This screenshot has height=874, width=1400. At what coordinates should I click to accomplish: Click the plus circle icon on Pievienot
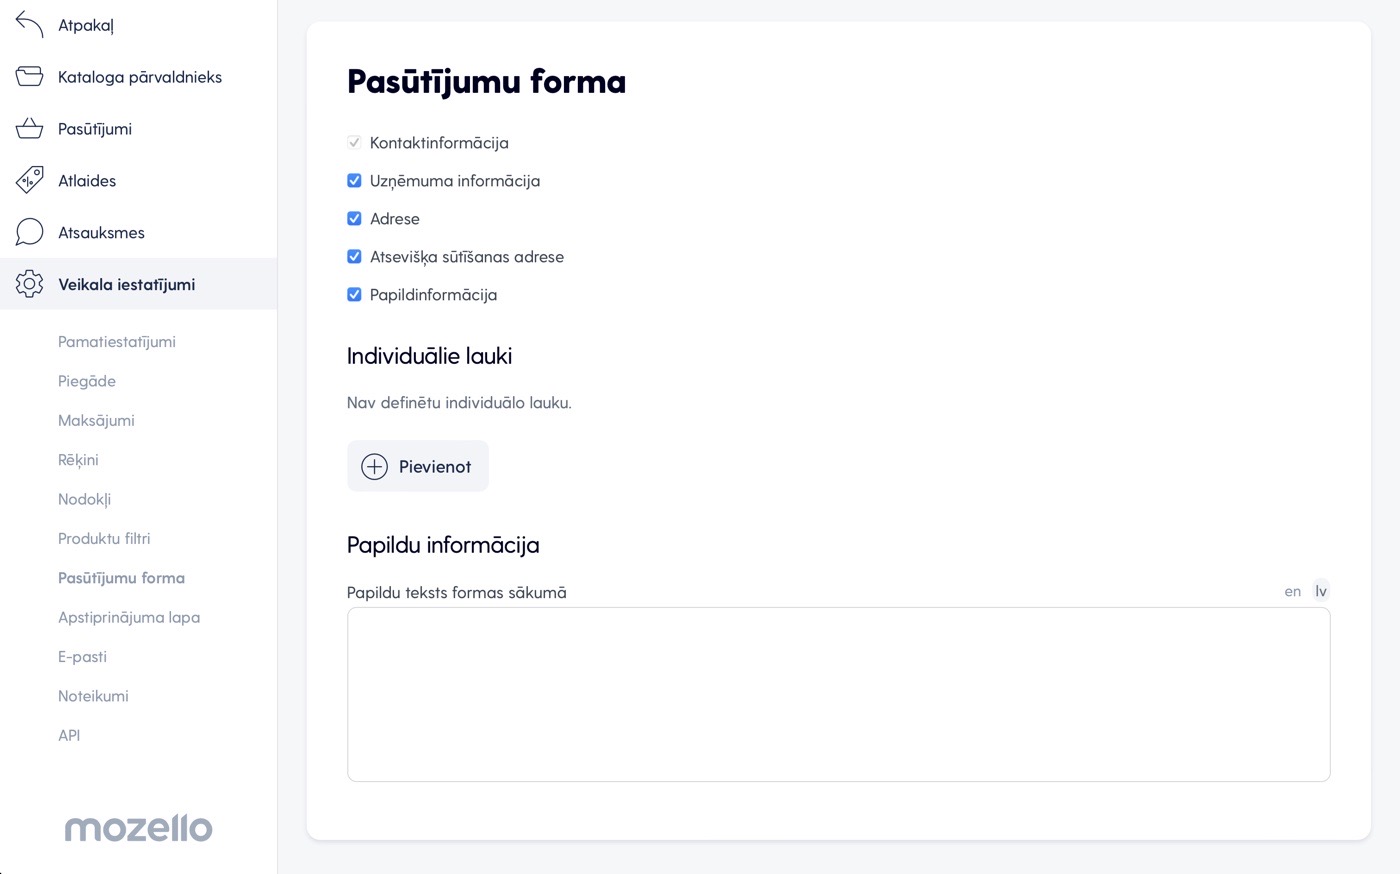(374, 466)
